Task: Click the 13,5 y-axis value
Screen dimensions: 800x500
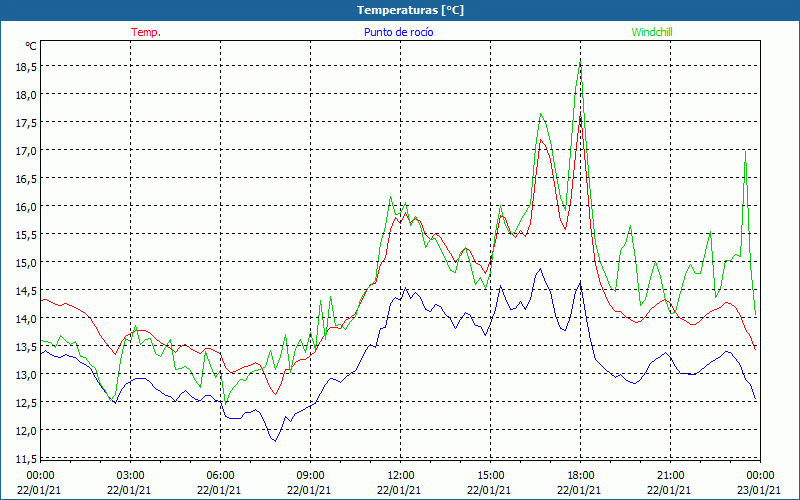Action: point(27,346)
